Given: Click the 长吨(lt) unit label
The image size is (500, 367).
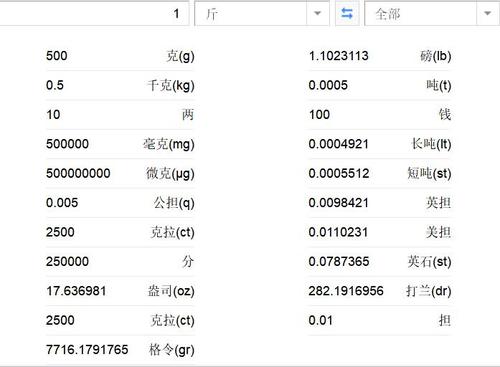Looking at the screenshot, I should click(431, 144).
